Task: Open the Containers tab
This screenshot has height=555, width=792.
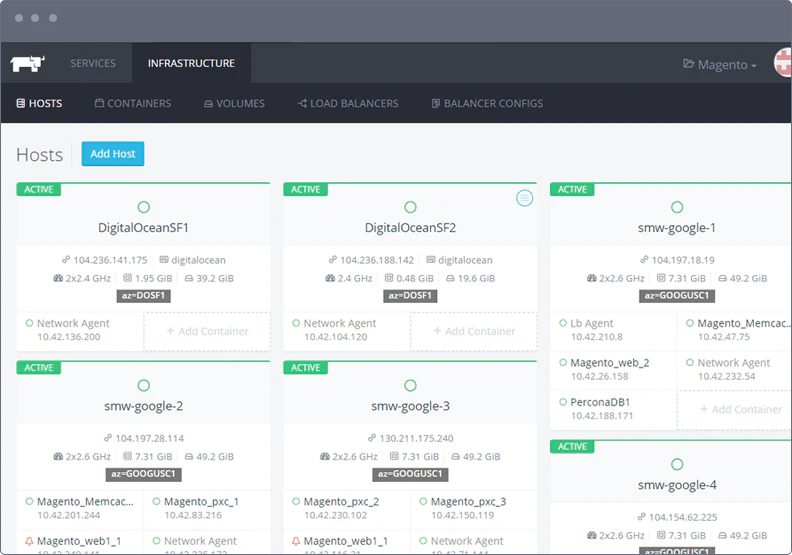Action: (x=133, y=104)
